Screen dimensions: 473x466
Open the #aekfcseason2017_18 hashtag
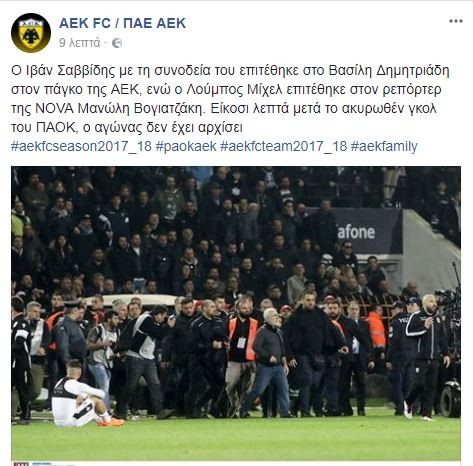coord(81,146)
